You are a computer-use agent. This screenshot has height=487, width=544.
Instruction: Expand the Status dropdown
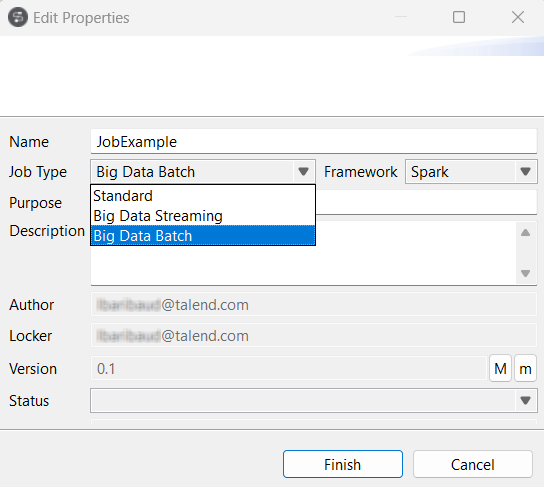point(314,401)
